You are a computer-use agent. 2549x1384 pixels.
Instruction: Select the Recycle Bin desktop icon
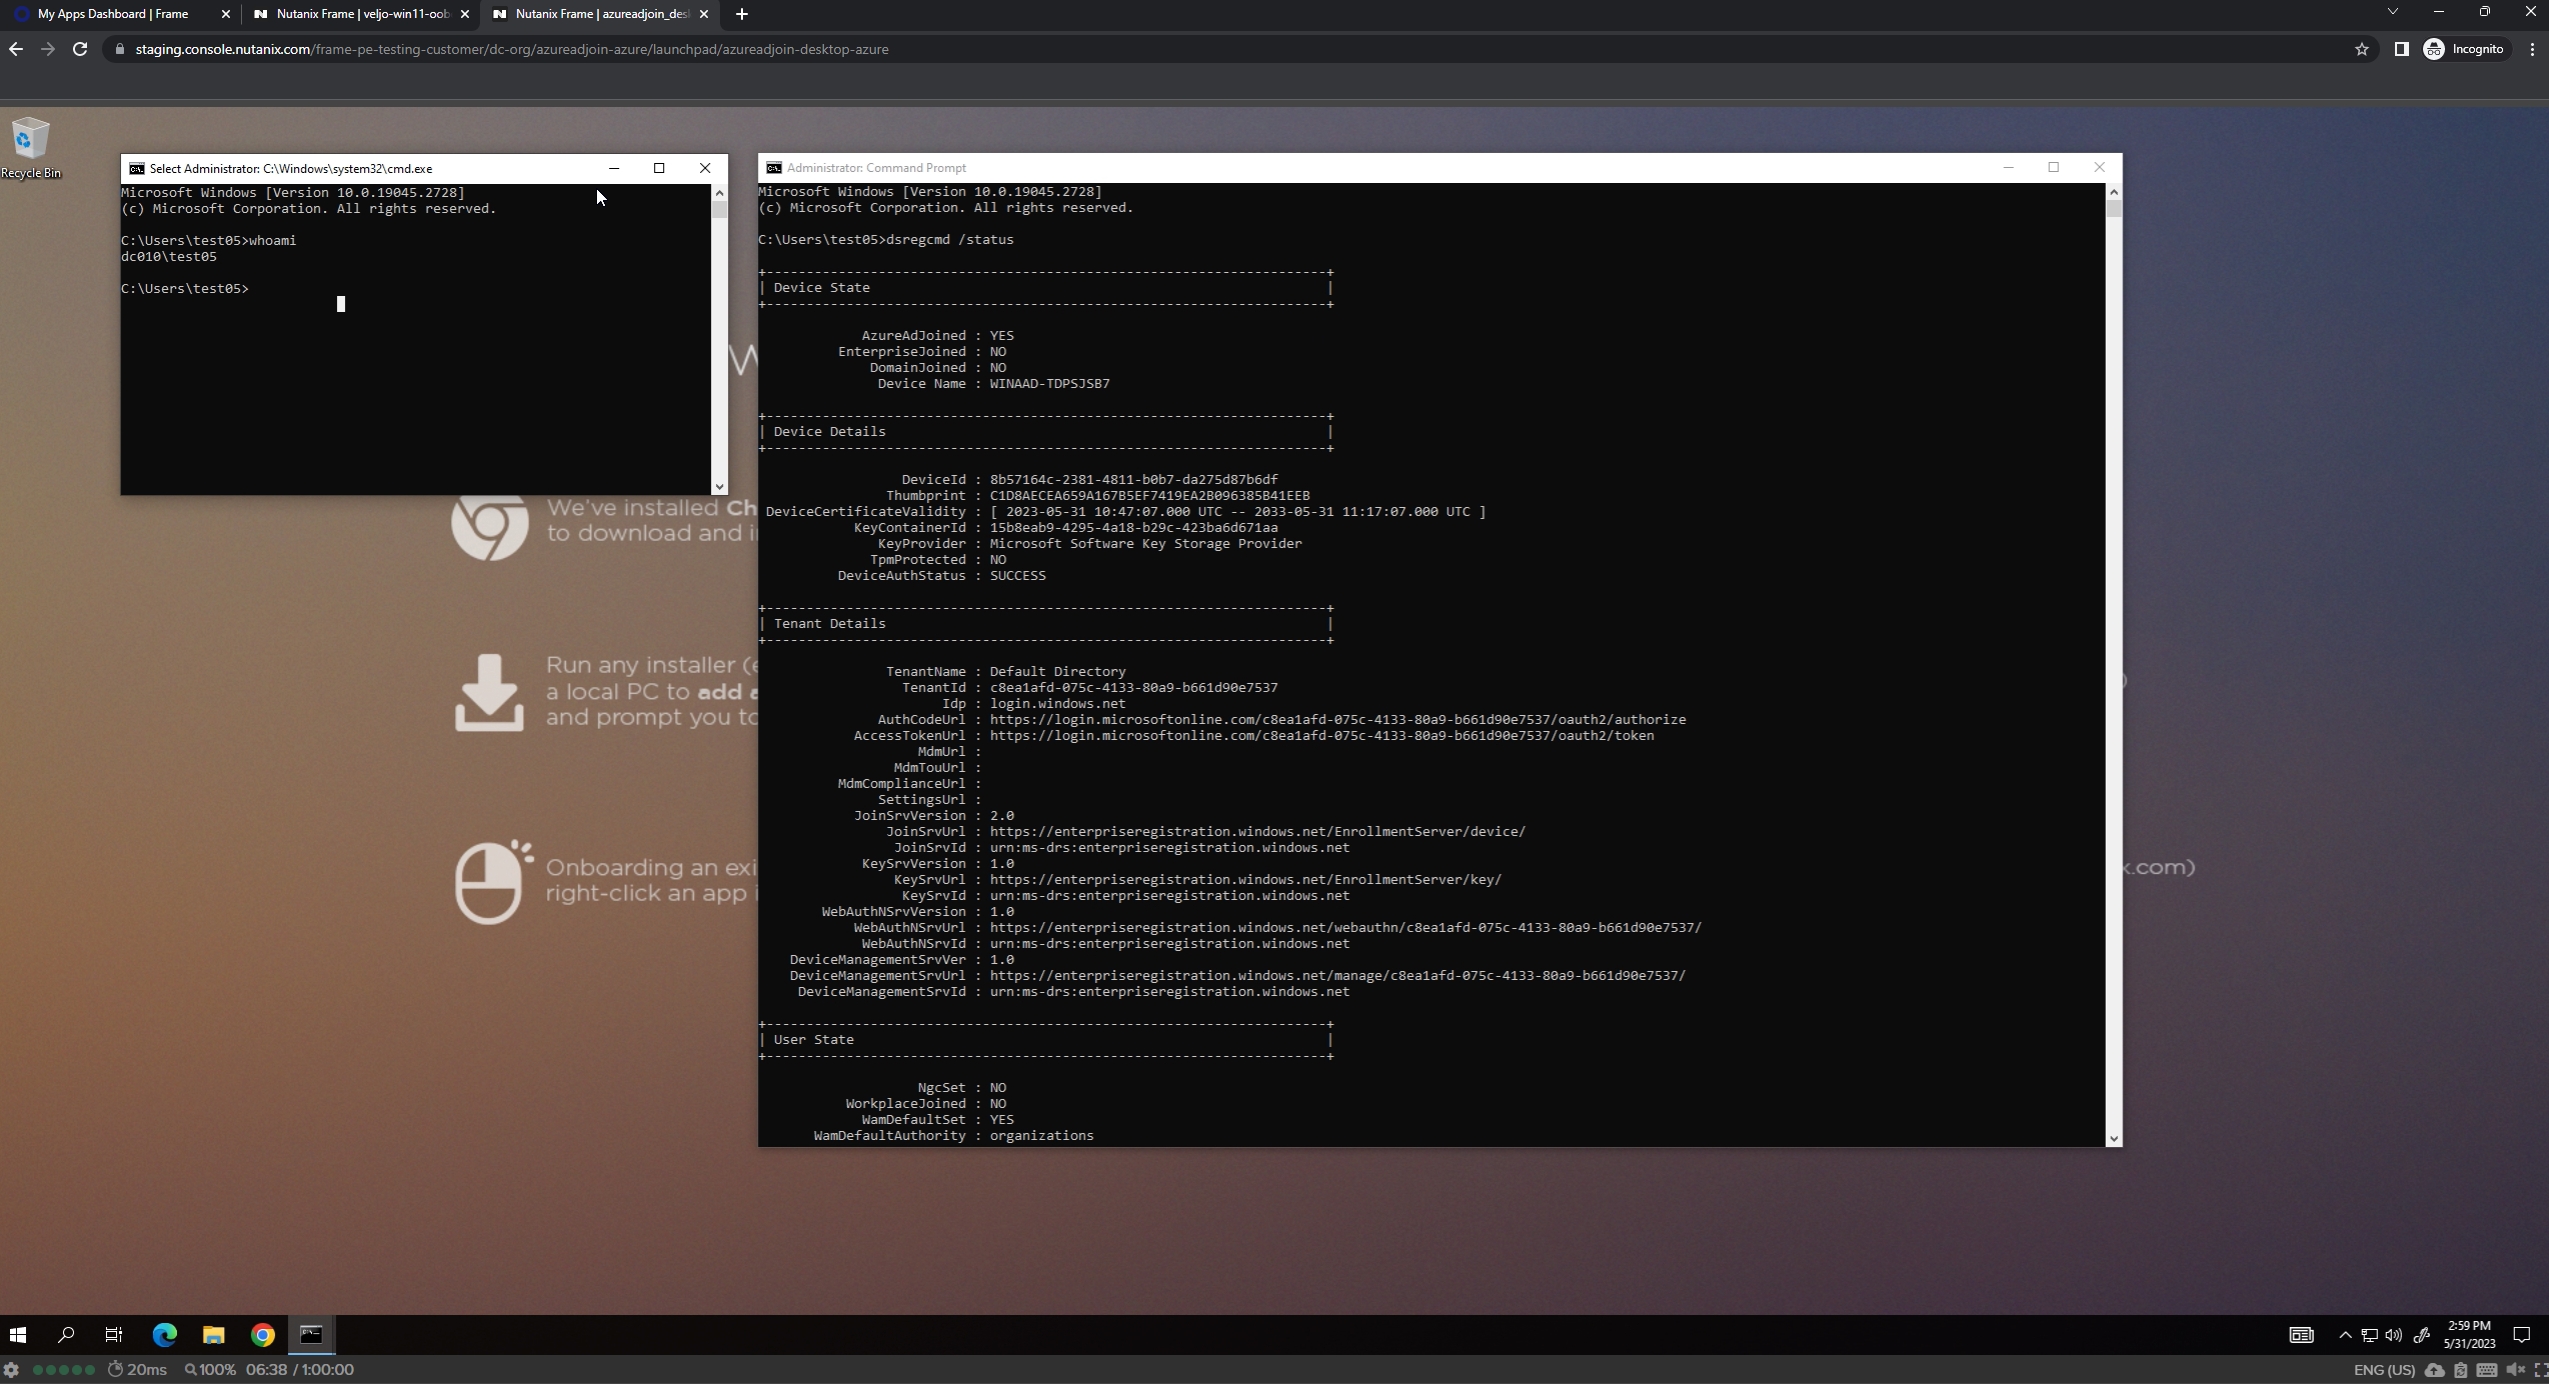[x=30, y=148]
